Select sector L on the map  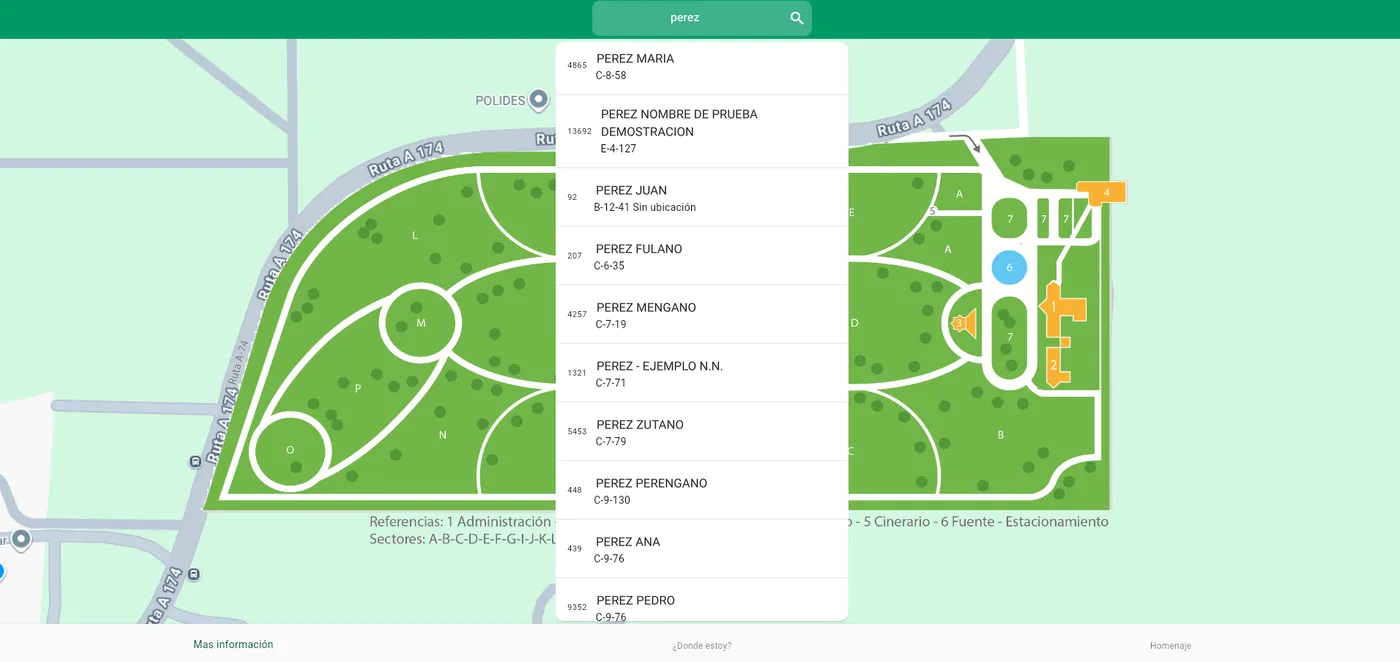[415, 235]
